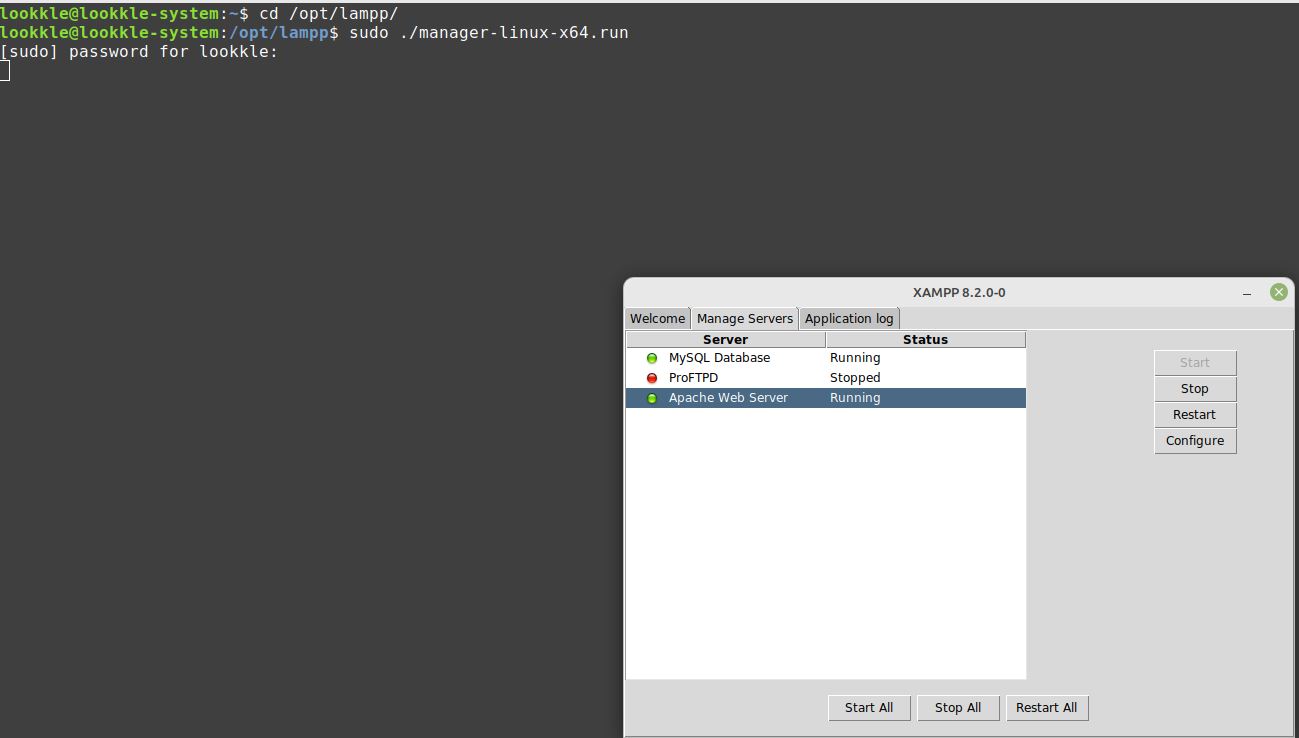Click the terminal cursor block
1299x738 pixels.
pyautogui.click(x=4, y=71)
